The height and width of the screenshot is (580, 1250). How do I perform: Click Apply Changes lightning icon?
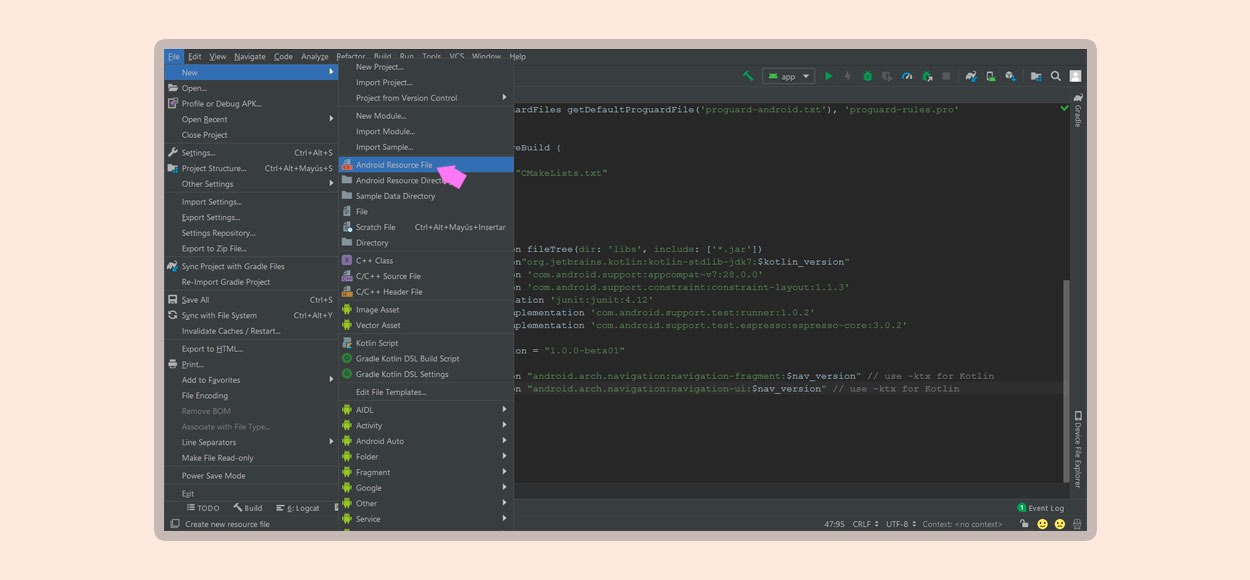(848, 76)
